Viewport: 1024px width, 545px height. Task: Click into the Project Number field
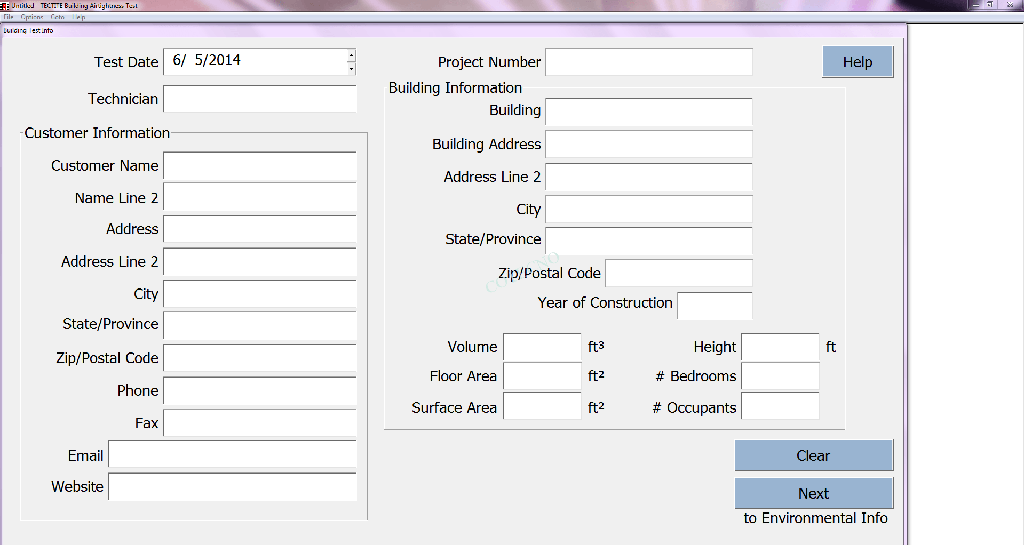tap(648, 62)
